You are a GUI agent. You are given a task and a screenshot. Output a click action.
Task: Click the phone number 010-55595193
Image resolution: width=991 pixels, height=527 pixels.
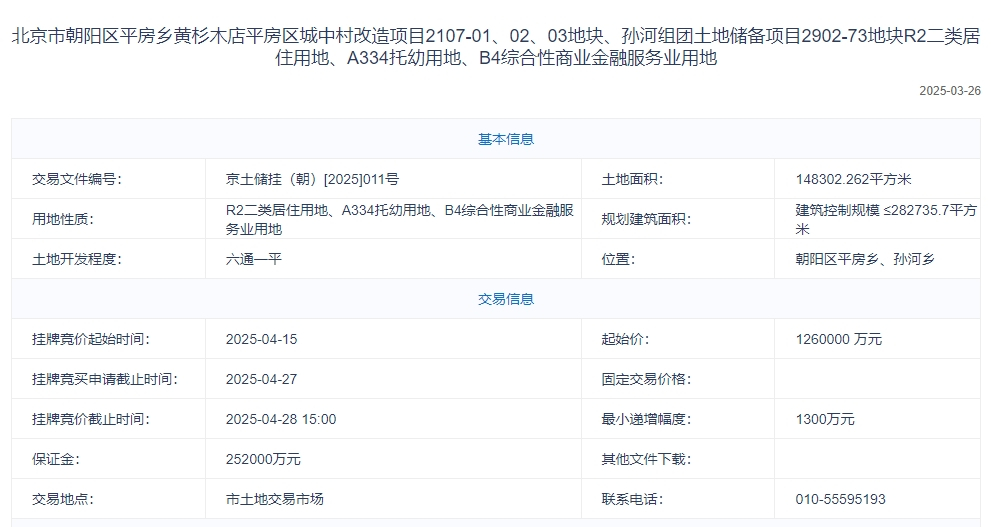[x=840, y=499]
